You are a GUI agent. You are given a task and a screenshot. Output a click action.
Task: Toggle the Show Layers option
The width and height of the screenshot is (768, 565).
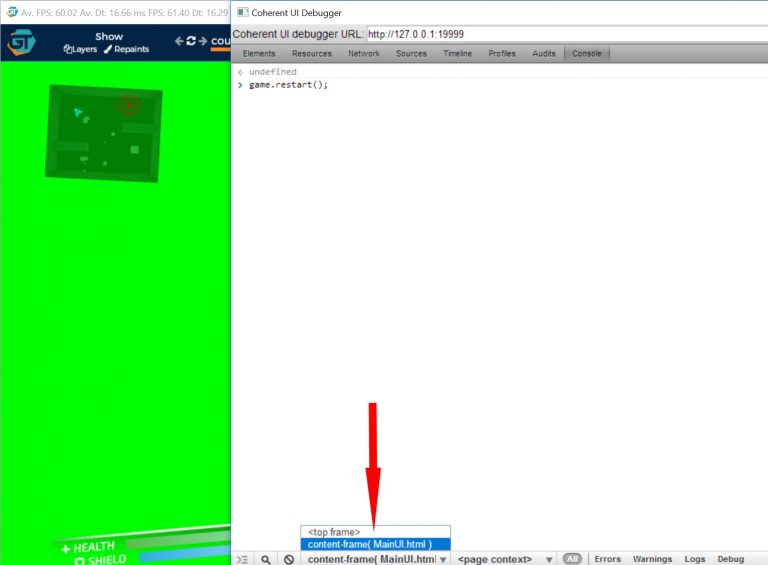[x=81, y=49]
